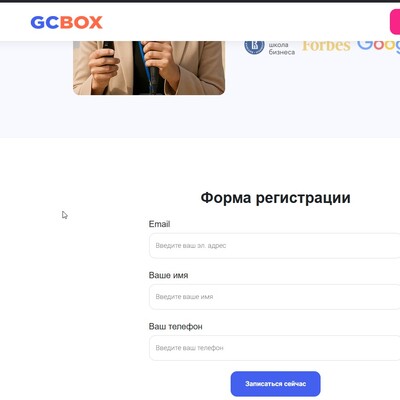Click the 'Ваш телефон' label
The image size is (400, 400).
tap(175, 326)
